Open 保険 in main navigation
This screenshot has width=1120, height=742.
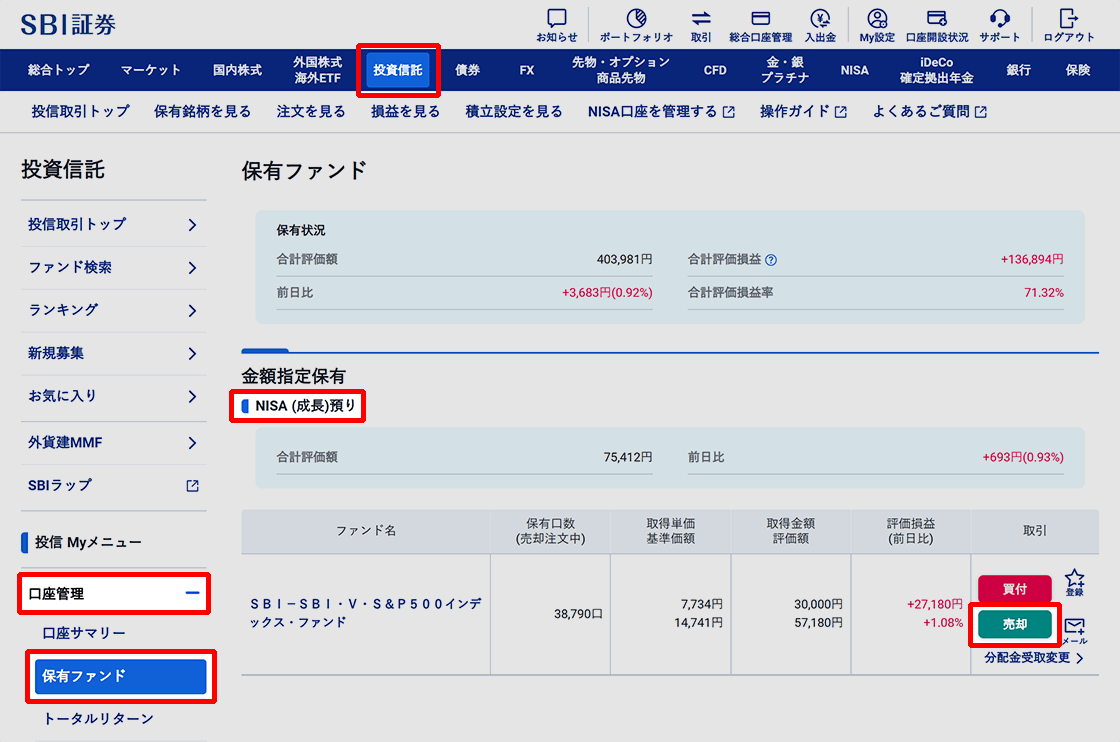click(1078, 70)
